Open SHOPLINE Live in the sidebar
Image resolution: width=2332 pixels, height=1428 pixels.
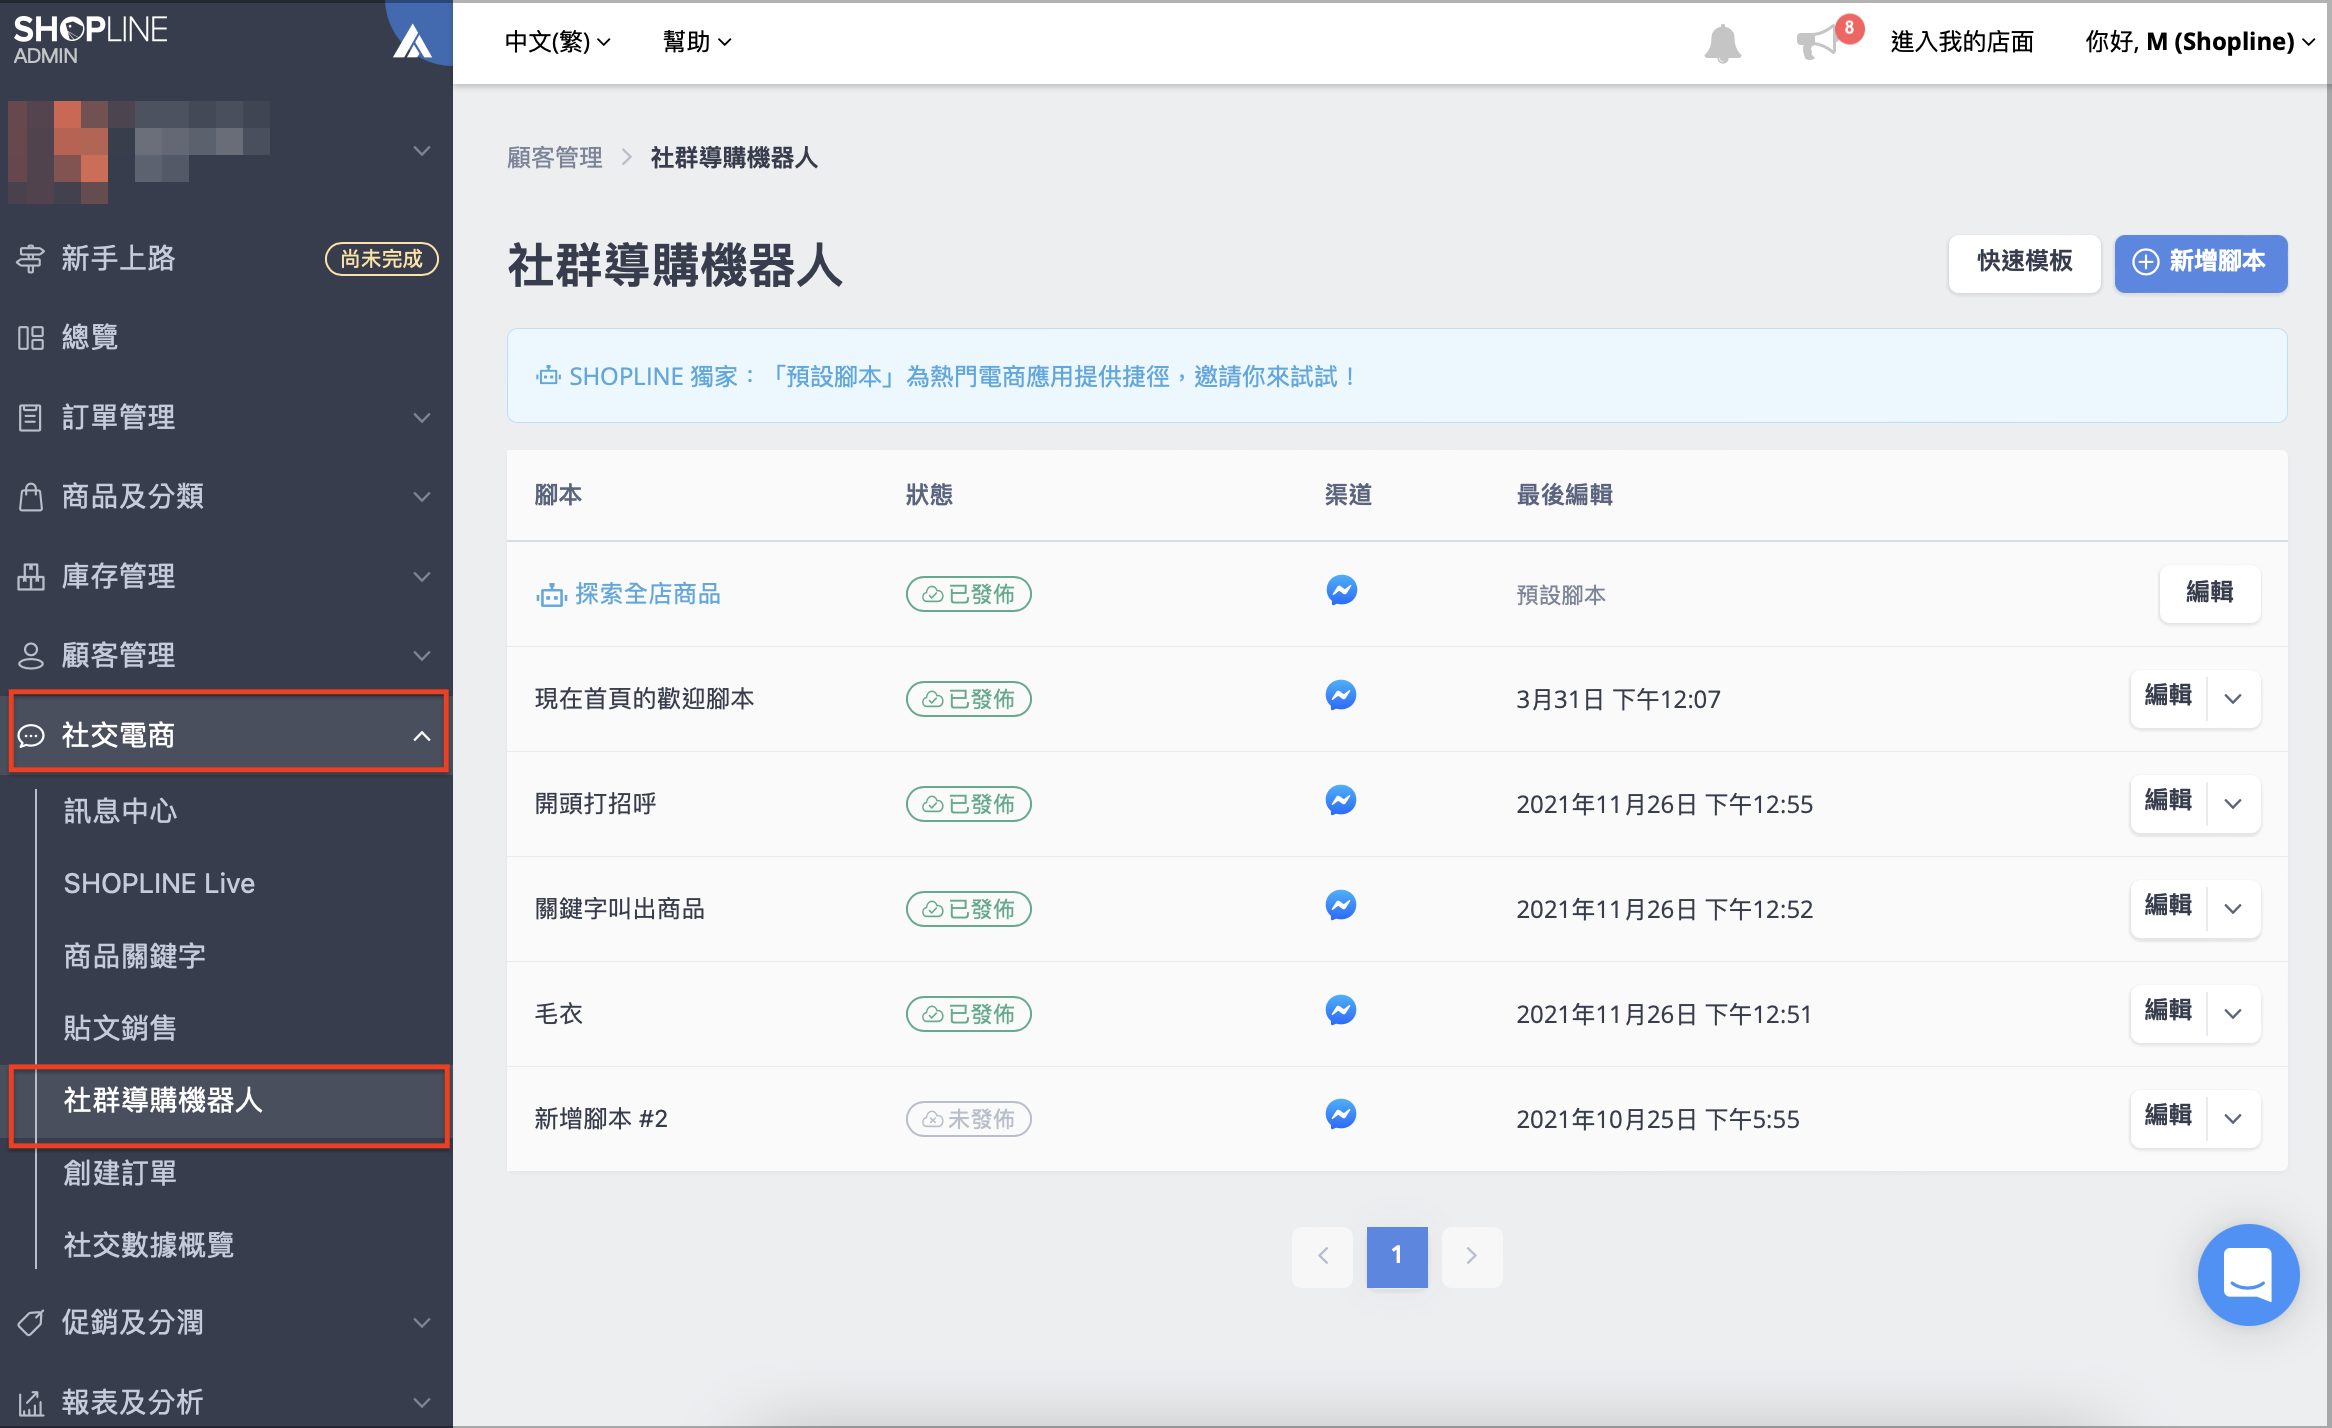tap(159, 883)
